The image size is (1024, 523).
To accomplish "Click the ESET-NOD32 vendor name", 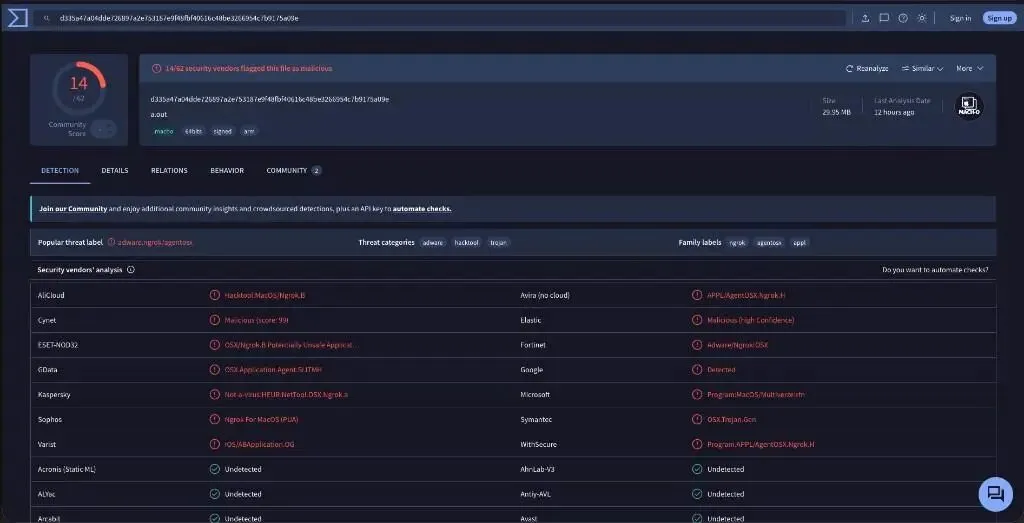I will coord(58,345).
